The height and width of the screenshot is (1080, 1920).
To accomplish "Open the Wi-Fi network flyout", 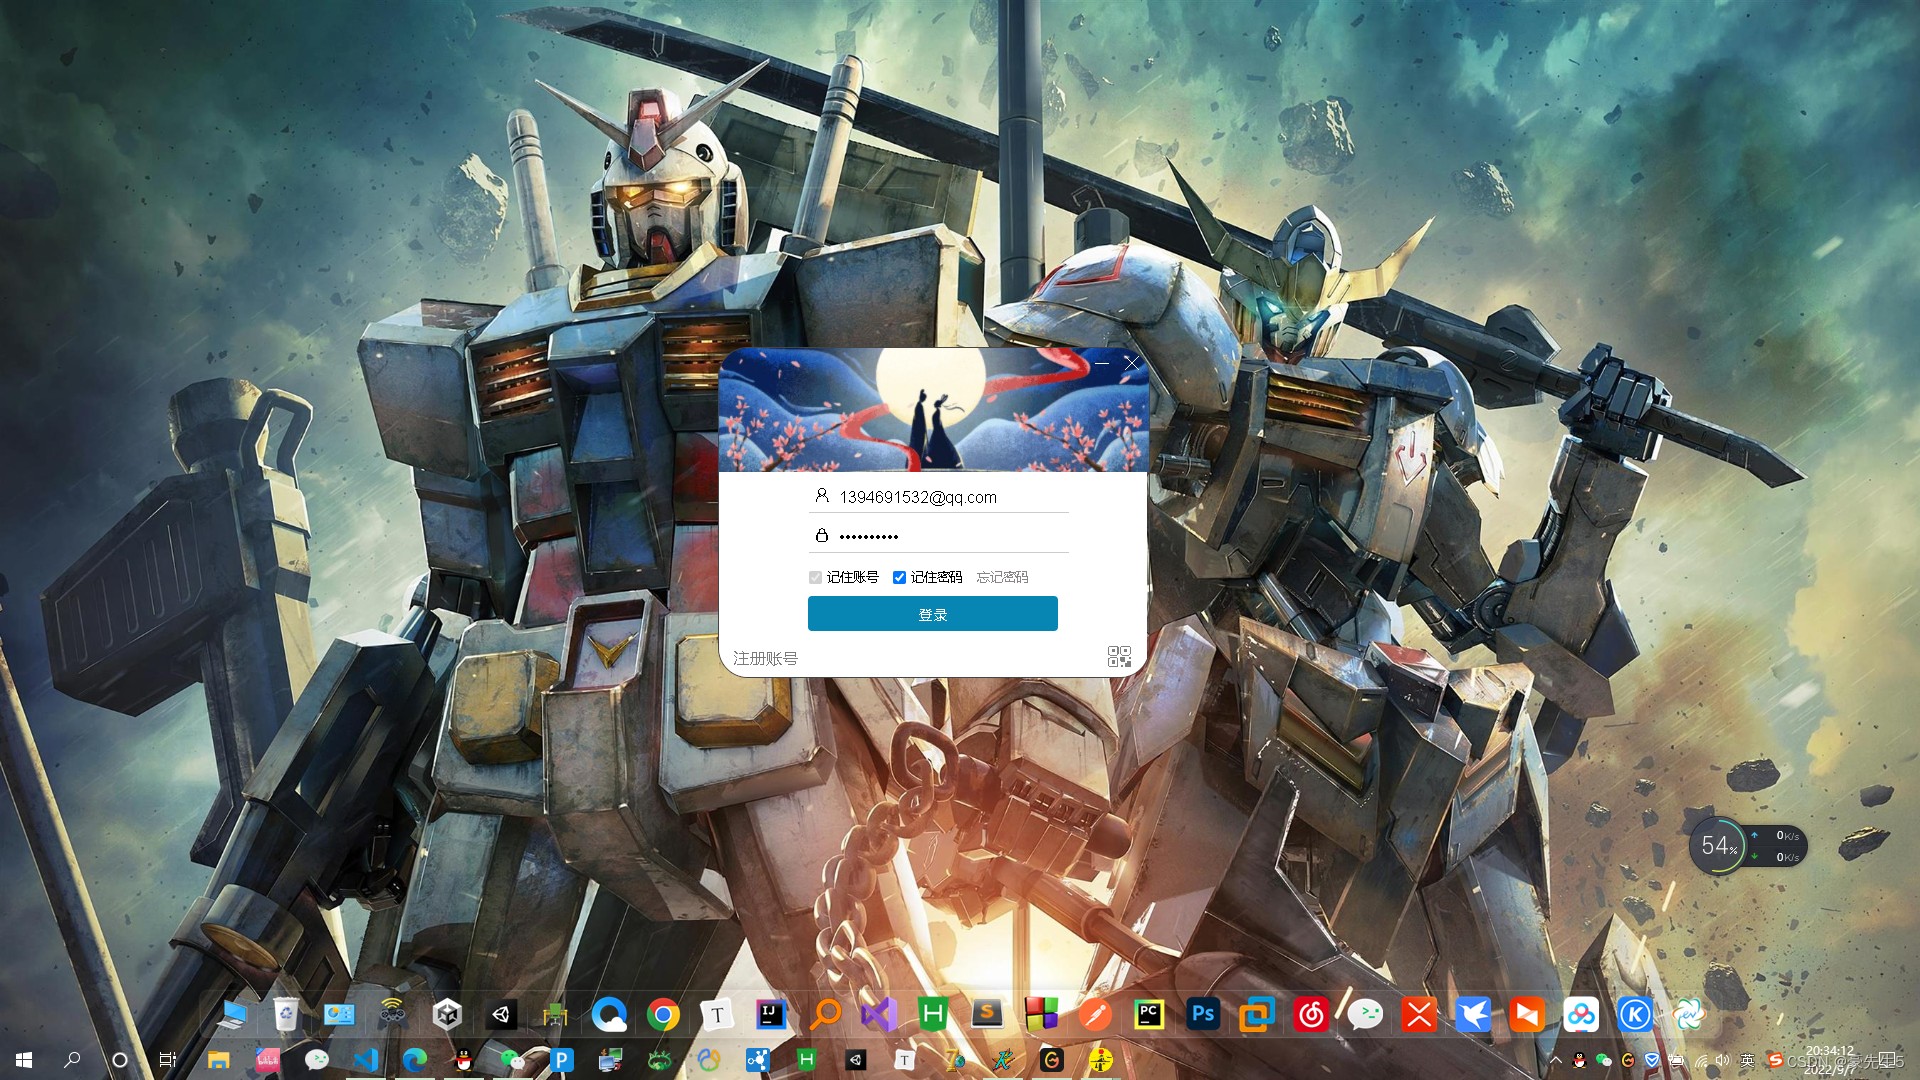I will pos(1700,1060).
